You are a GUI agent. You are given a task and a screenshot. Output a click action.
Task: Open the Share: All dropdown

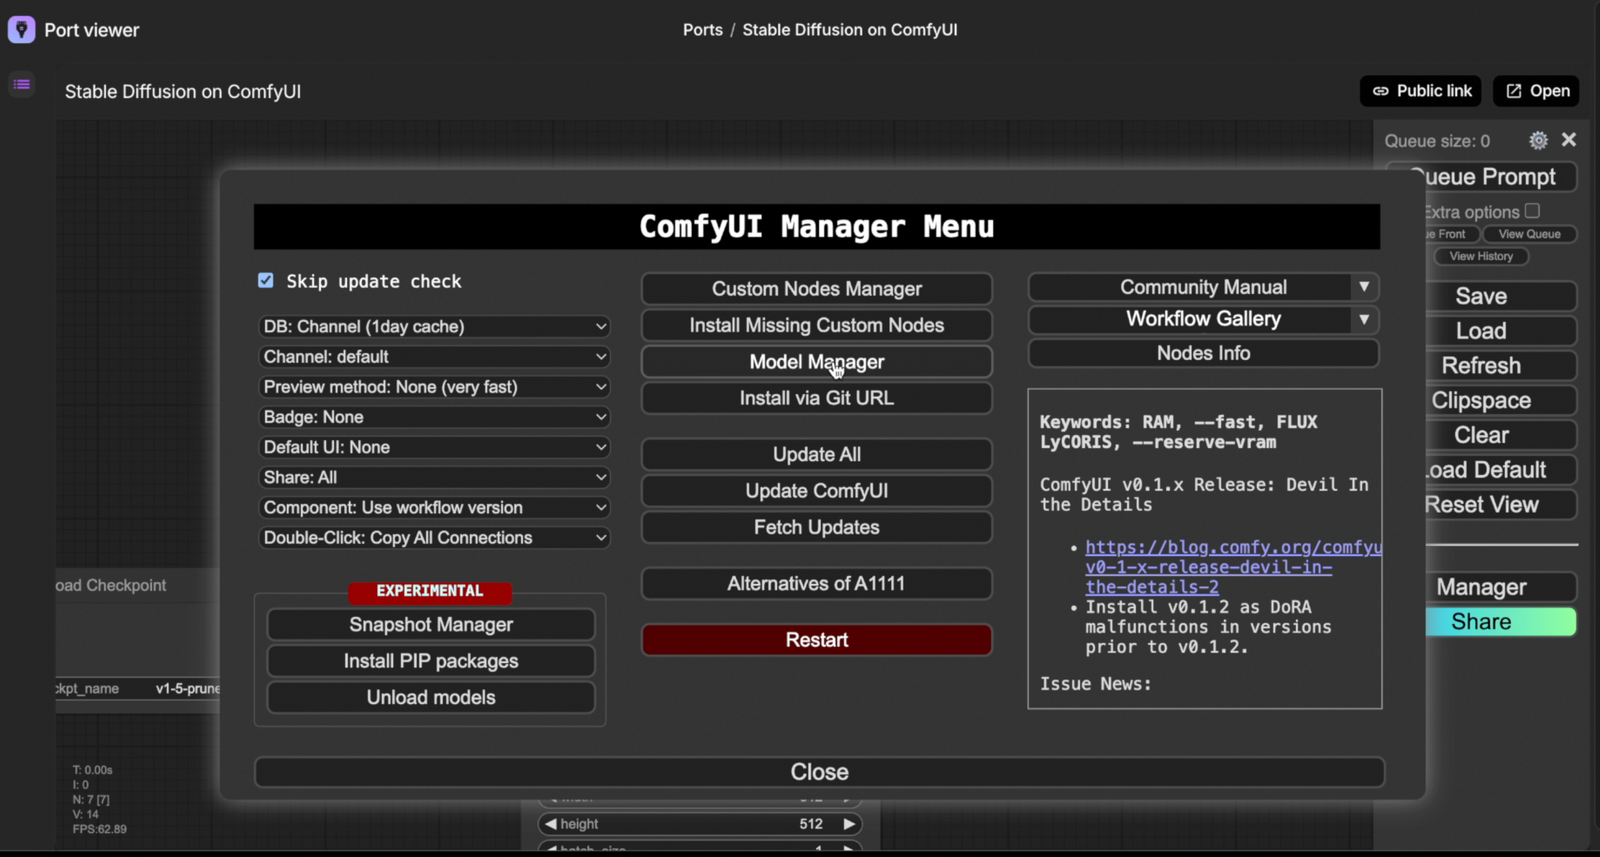pyautogui.click(x=434, y=477)
